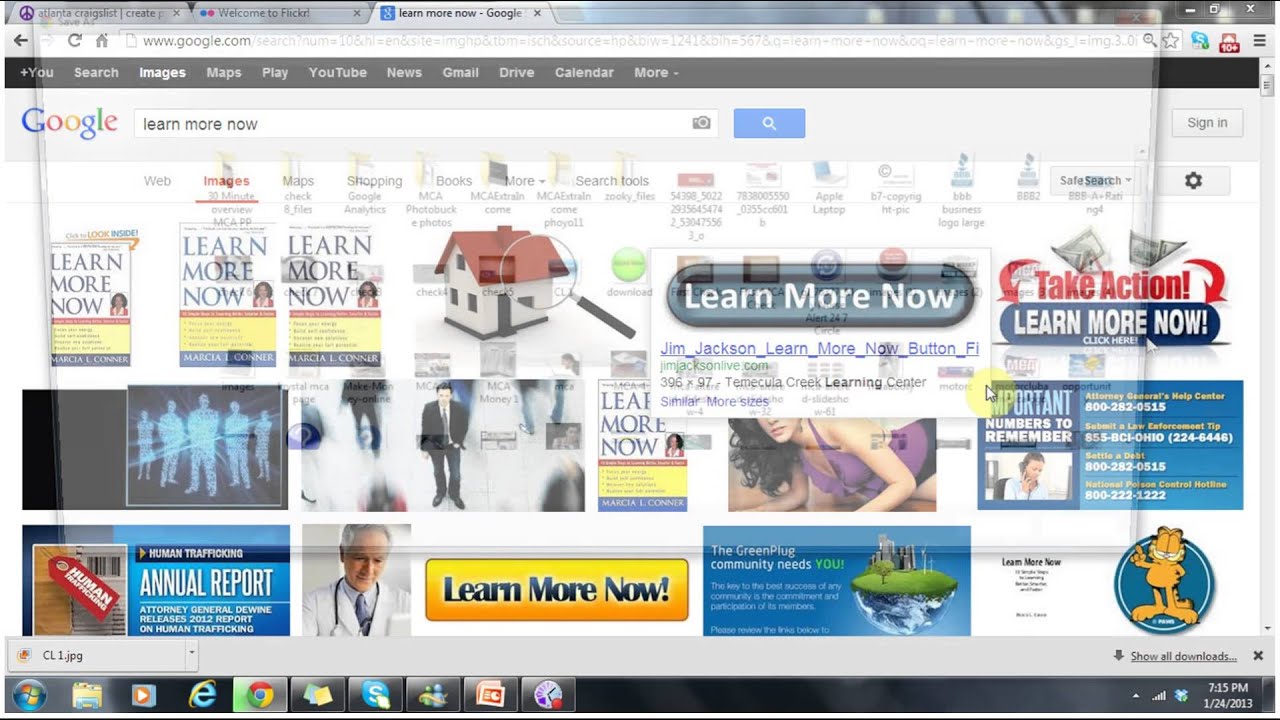This screenshot has width=1280, height=720.
Task: Select the Books results tab
Action: point(453,181)
